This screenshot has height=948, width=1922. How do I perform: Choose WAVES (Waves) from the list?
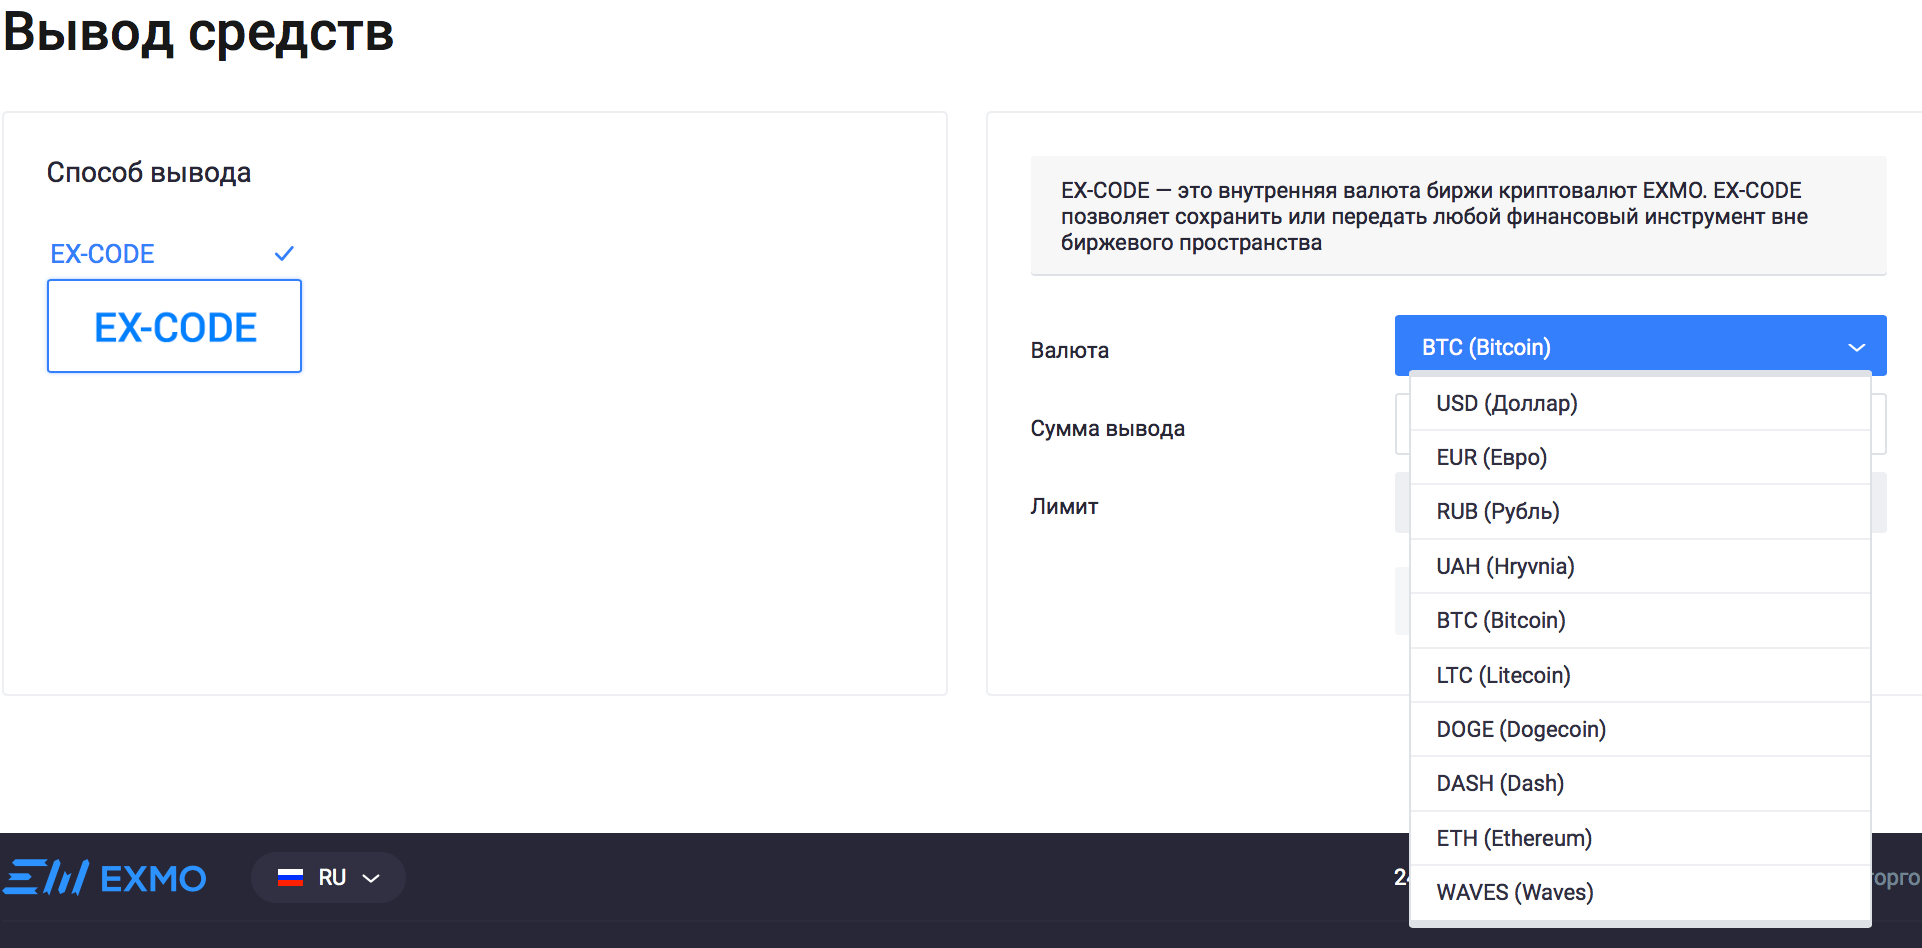1640,893
